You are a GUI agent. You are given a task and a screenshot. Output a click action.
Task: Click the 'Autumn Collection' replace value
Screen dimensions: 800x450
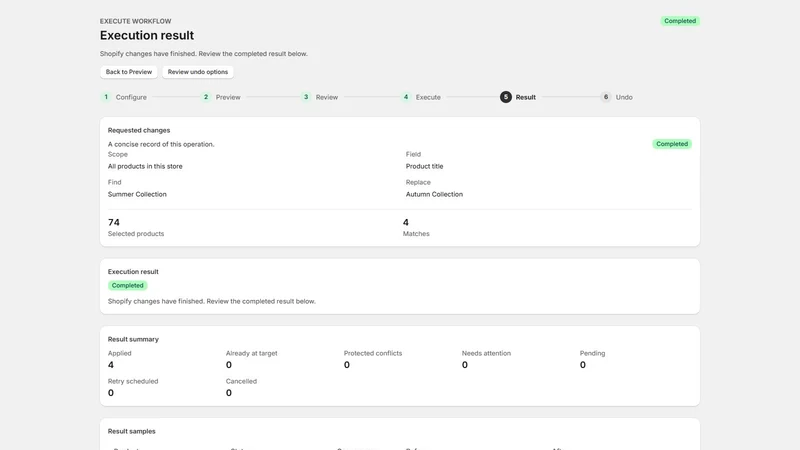coord(434,194)
